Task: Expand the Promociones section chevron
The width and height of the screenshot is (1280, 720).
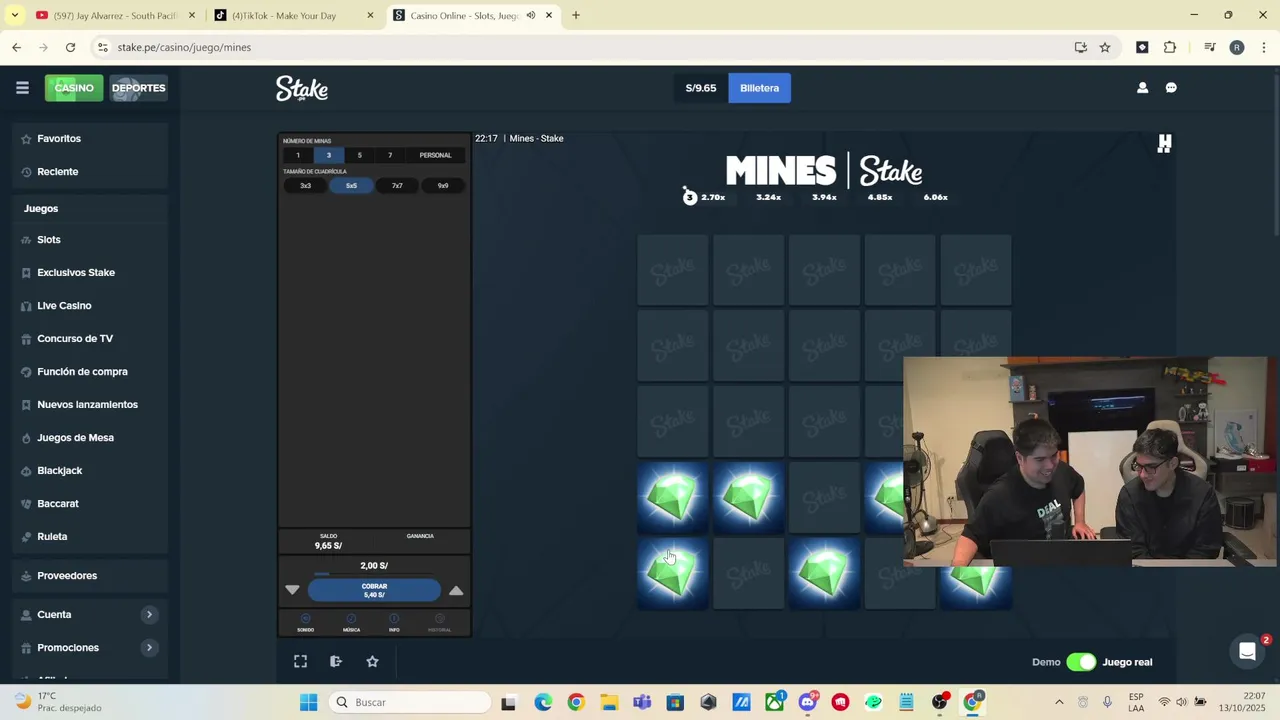Action: [149, 647]
